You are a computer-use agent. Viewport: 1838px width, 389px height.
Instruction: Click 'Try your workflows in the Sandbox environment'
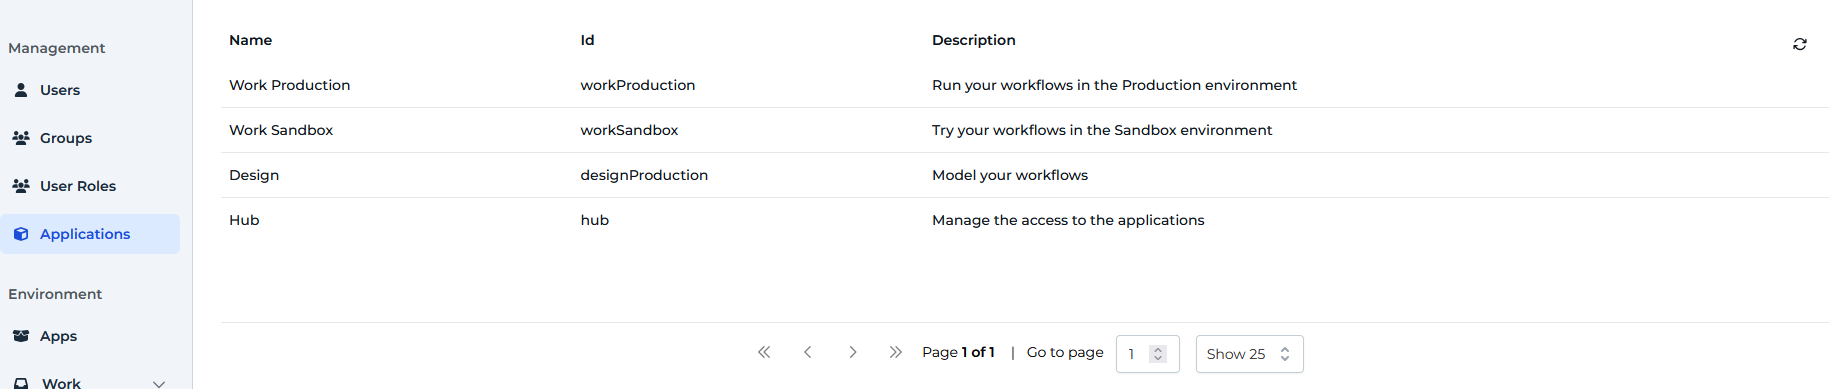1102,130
